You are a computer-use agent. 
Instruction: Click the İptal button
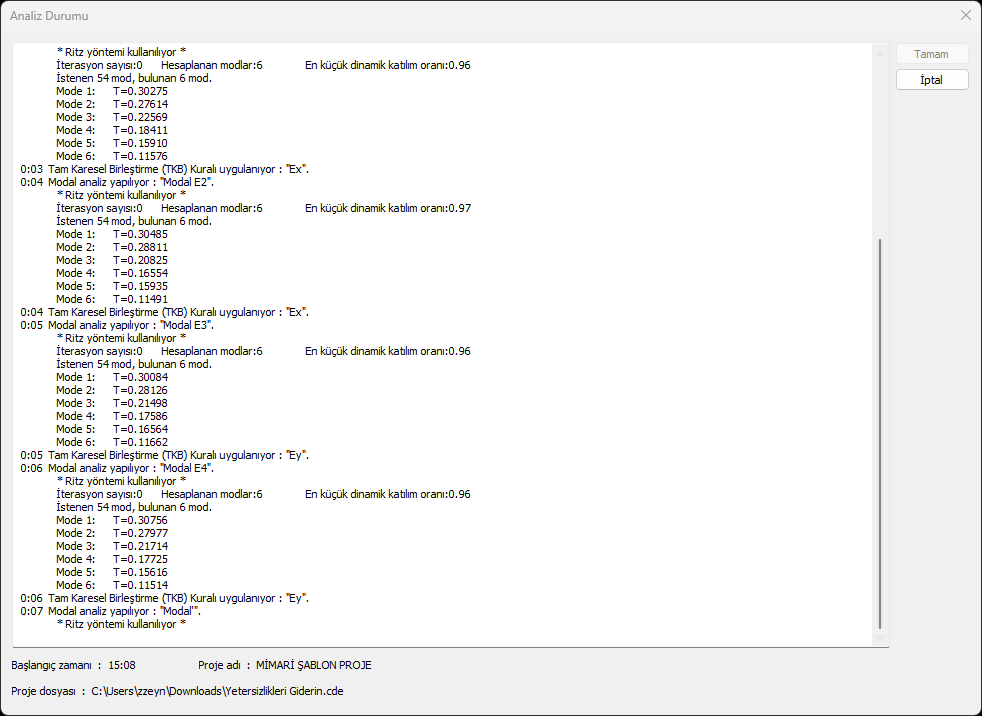click(x=932, y=80)
